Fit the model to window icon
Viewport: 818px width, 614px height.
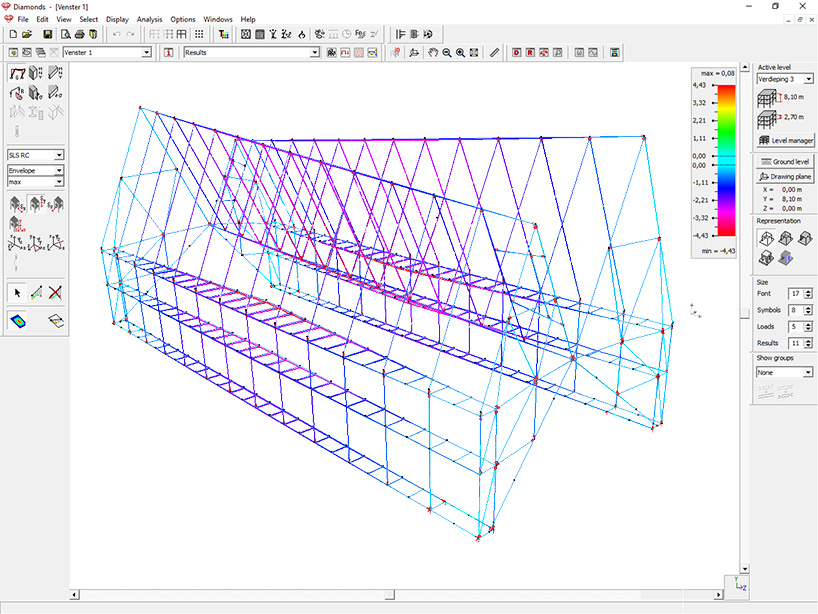tap(474, 52)
